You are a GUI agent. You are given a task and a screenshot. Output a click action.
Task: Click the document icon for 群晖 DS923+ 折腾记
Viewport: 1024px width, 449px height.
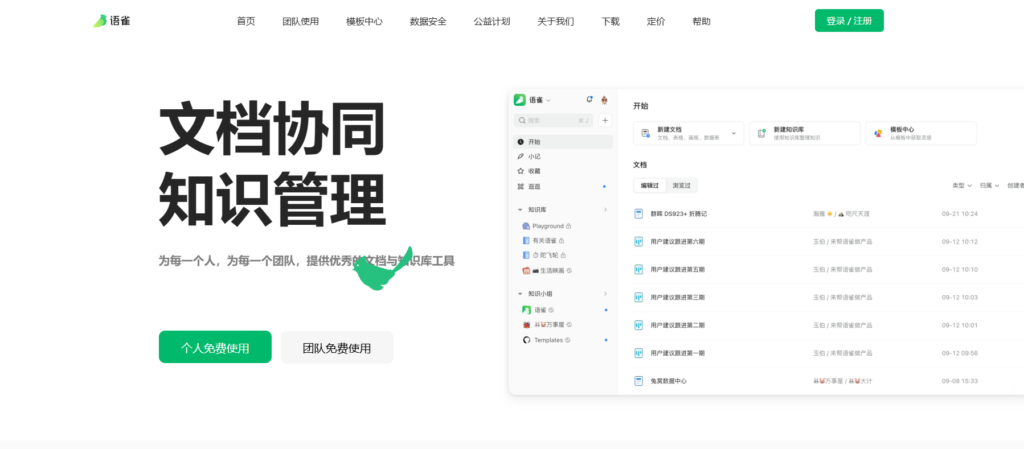click(639, 213)
